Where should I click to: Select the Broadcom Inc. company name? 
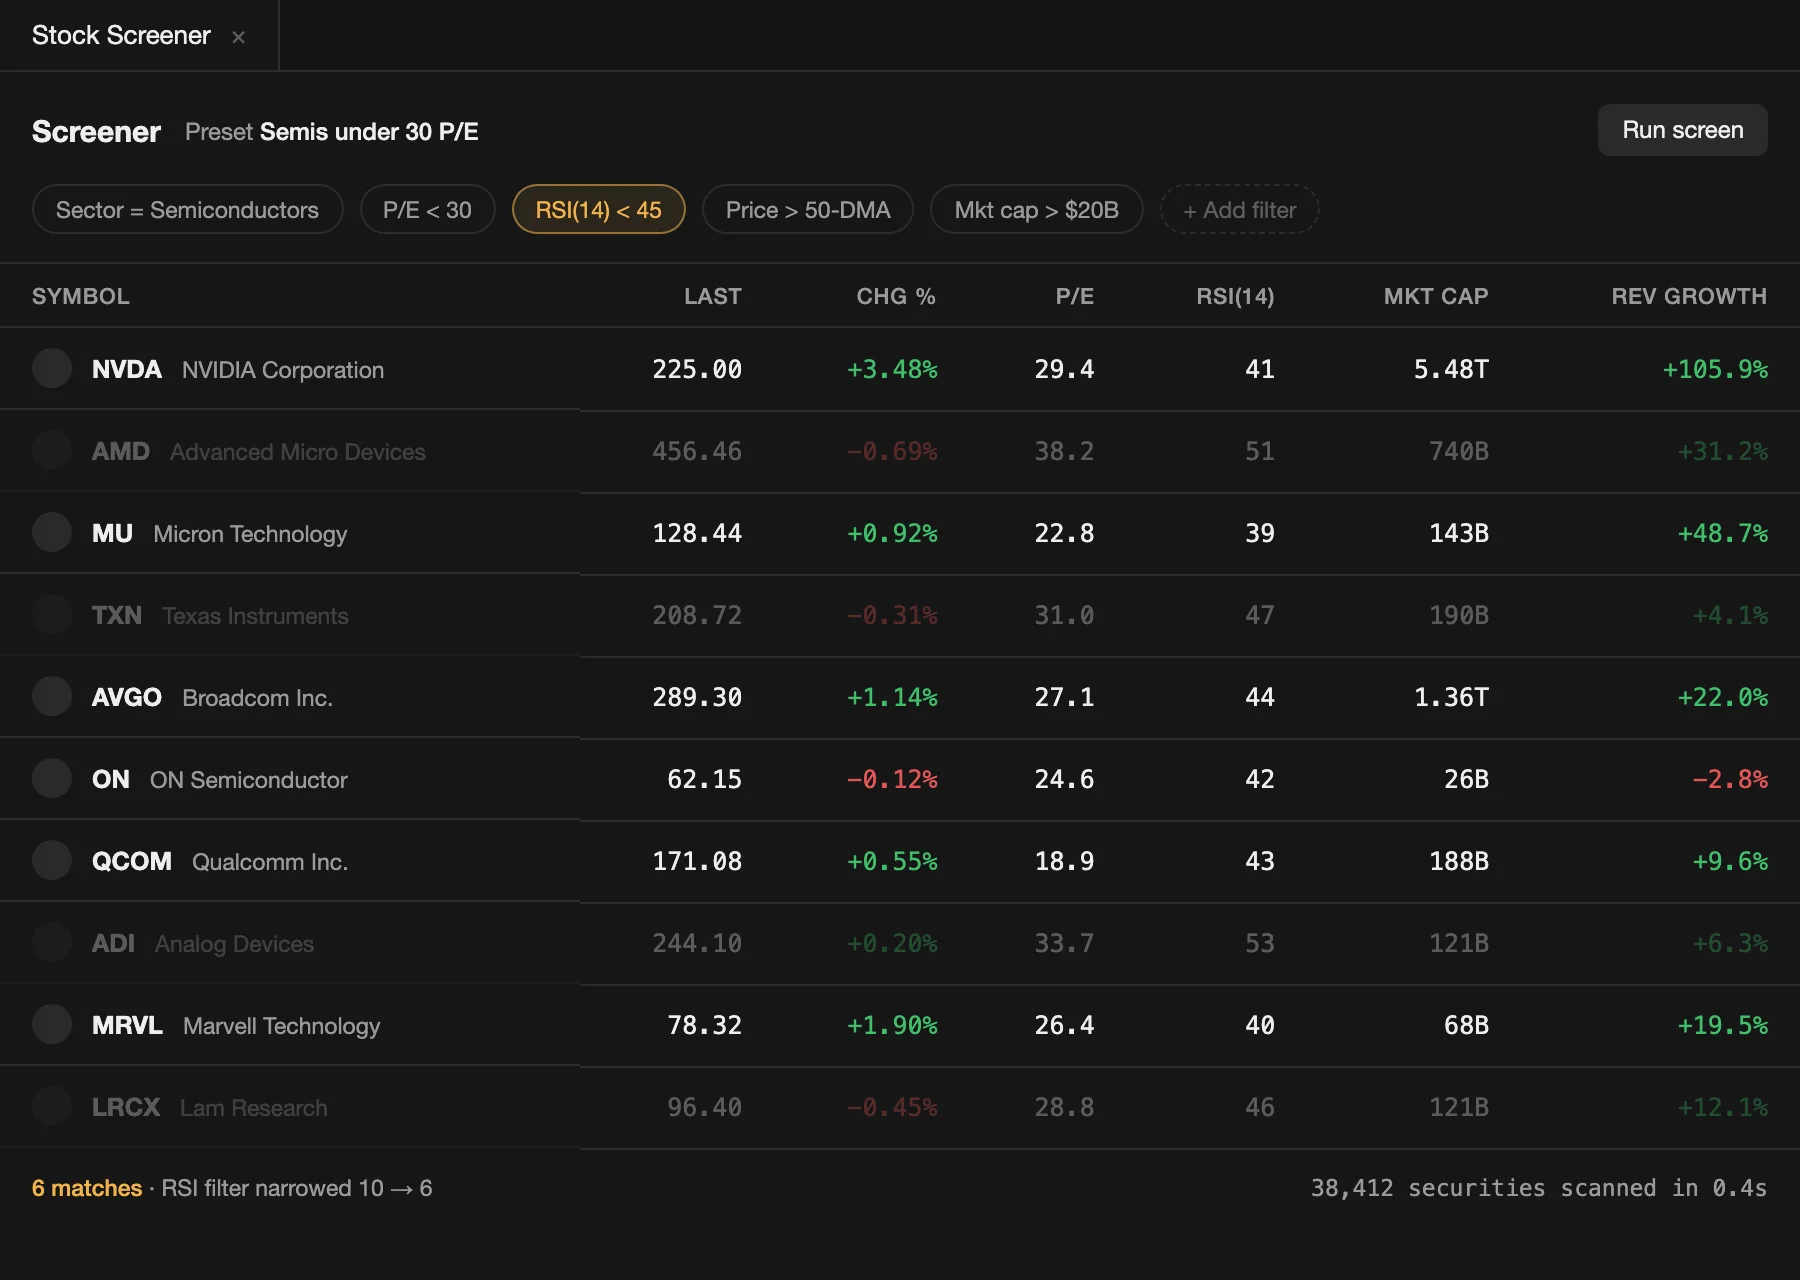point(257,698)
